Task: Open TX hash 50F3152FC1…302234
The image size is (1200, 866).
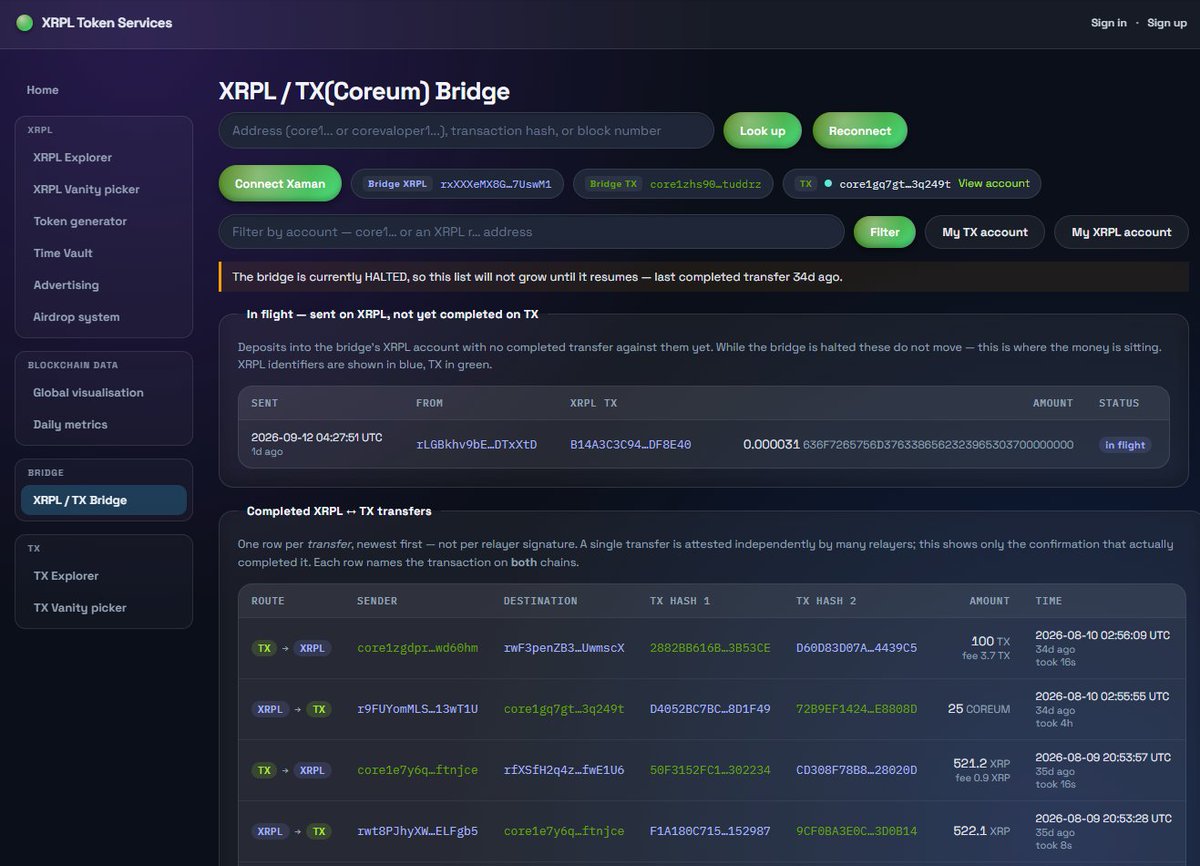Action: 710,770
